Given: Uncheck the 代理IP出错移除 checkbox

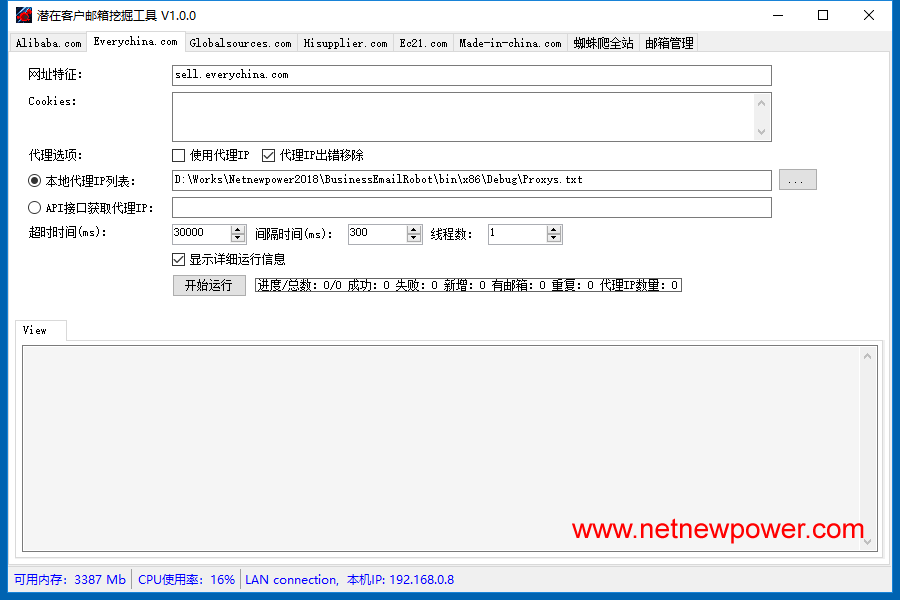Looking at the screenshot, I should tap(268, 156).
